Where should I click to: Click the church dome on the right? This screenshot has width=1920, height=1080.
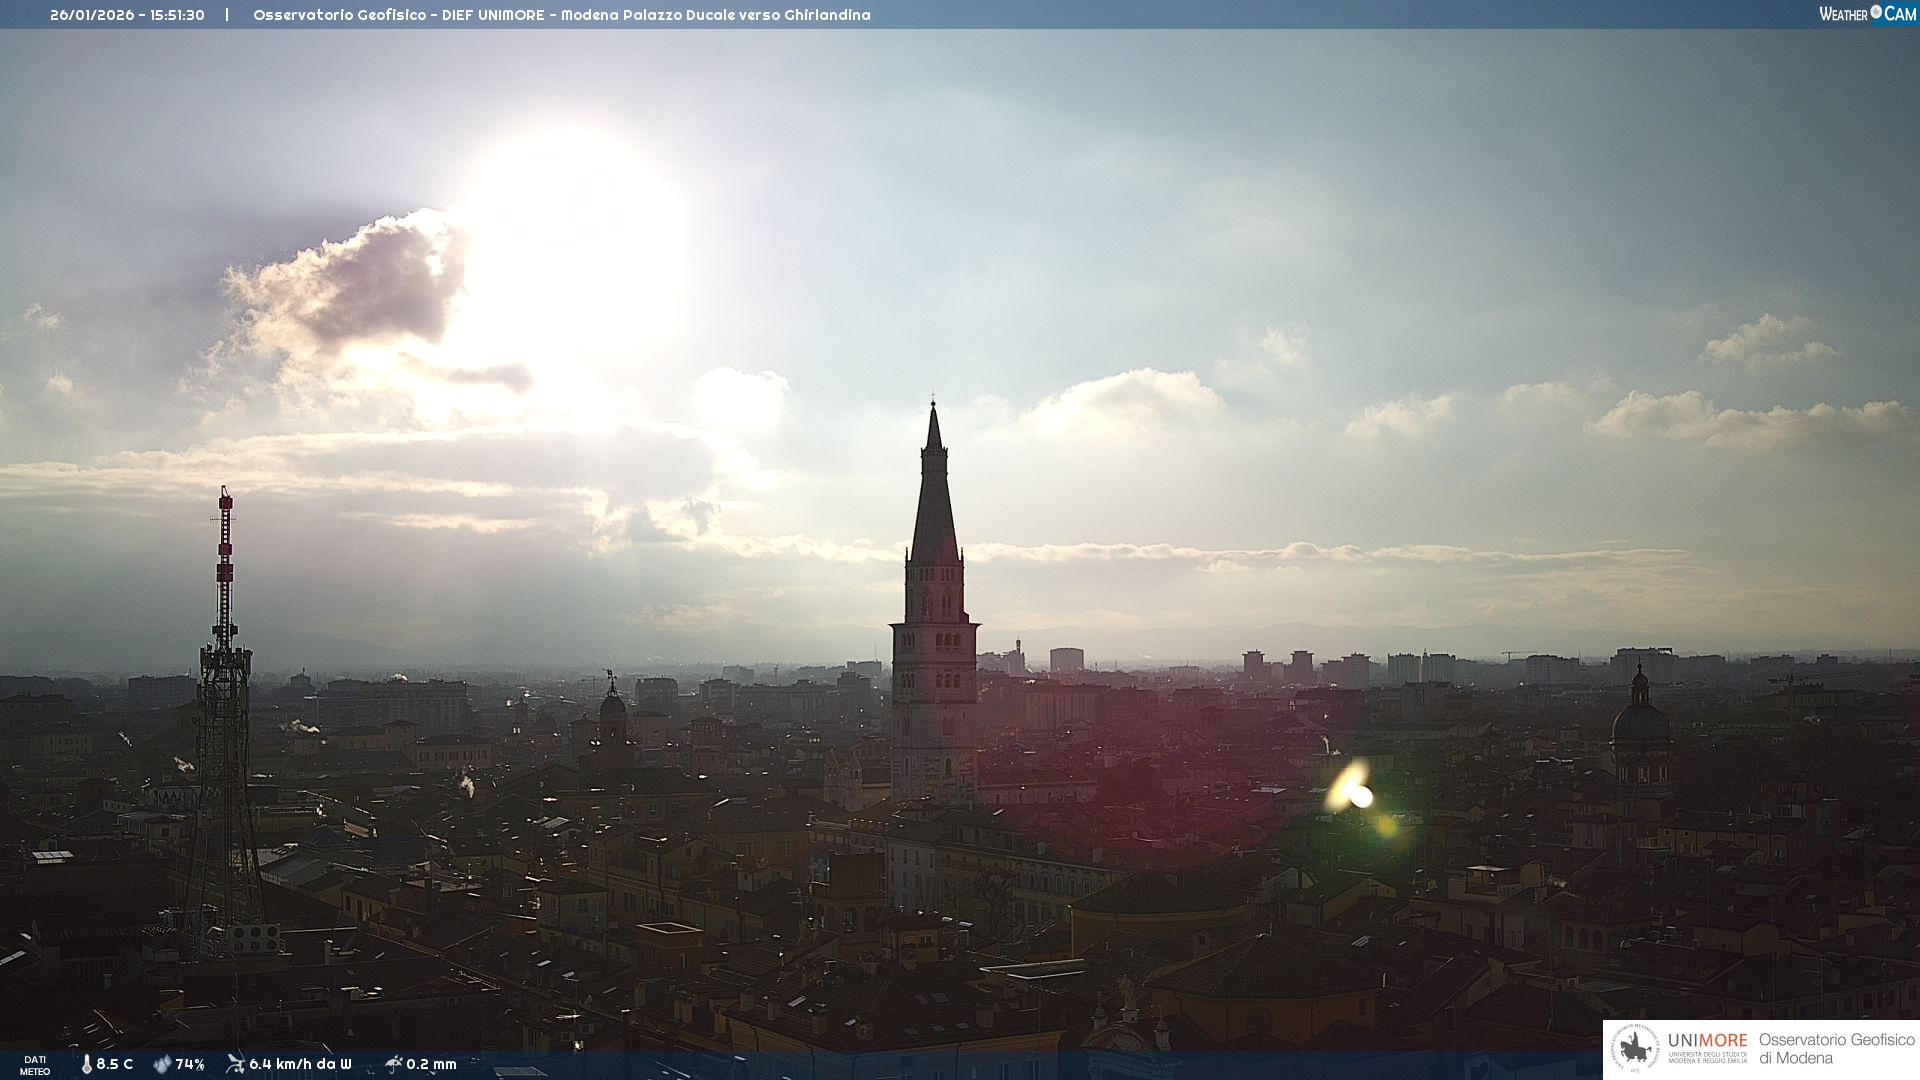coord(1640,720)
